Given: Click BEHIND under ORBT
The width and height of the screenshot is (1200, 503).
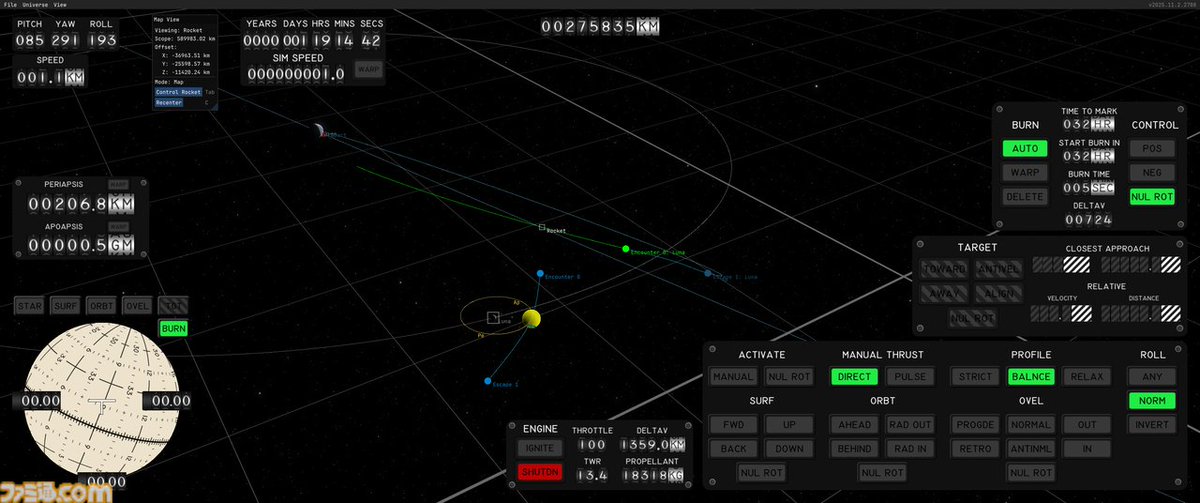Looking at the screenshot, I should [x=854, y=448].
